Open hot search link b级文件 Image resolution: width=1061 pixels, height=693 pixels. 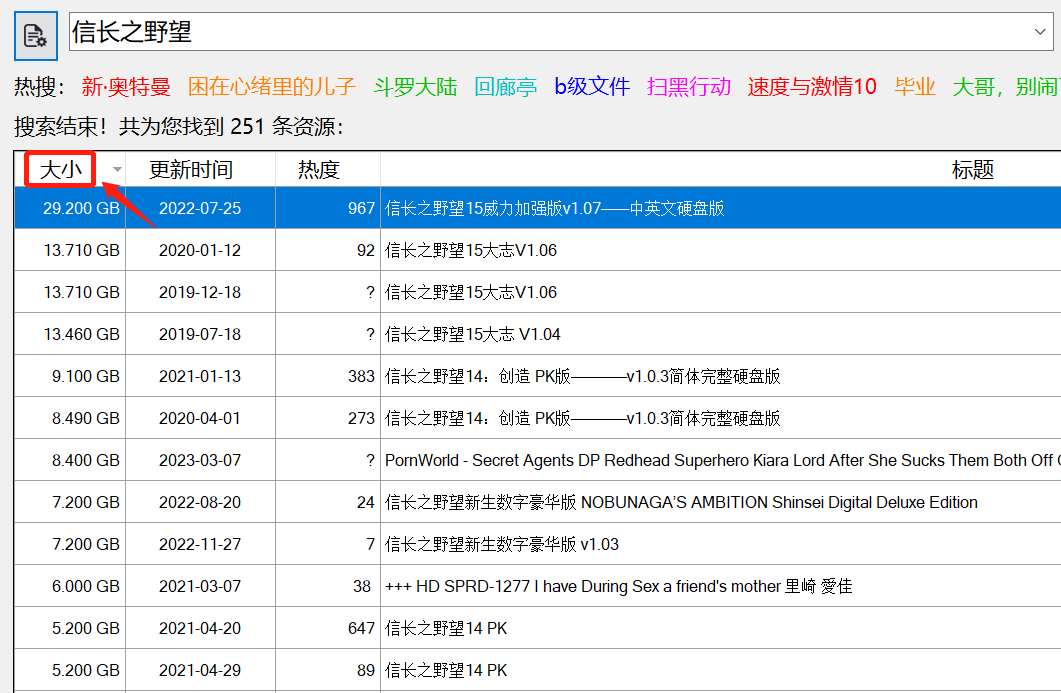(592, 87)
